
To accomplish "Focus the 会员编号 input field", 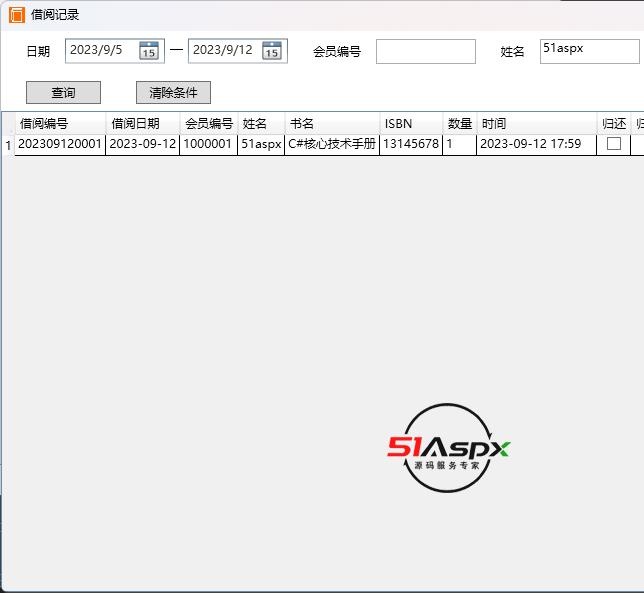I will pyautogui.click(x=426, y=51).
